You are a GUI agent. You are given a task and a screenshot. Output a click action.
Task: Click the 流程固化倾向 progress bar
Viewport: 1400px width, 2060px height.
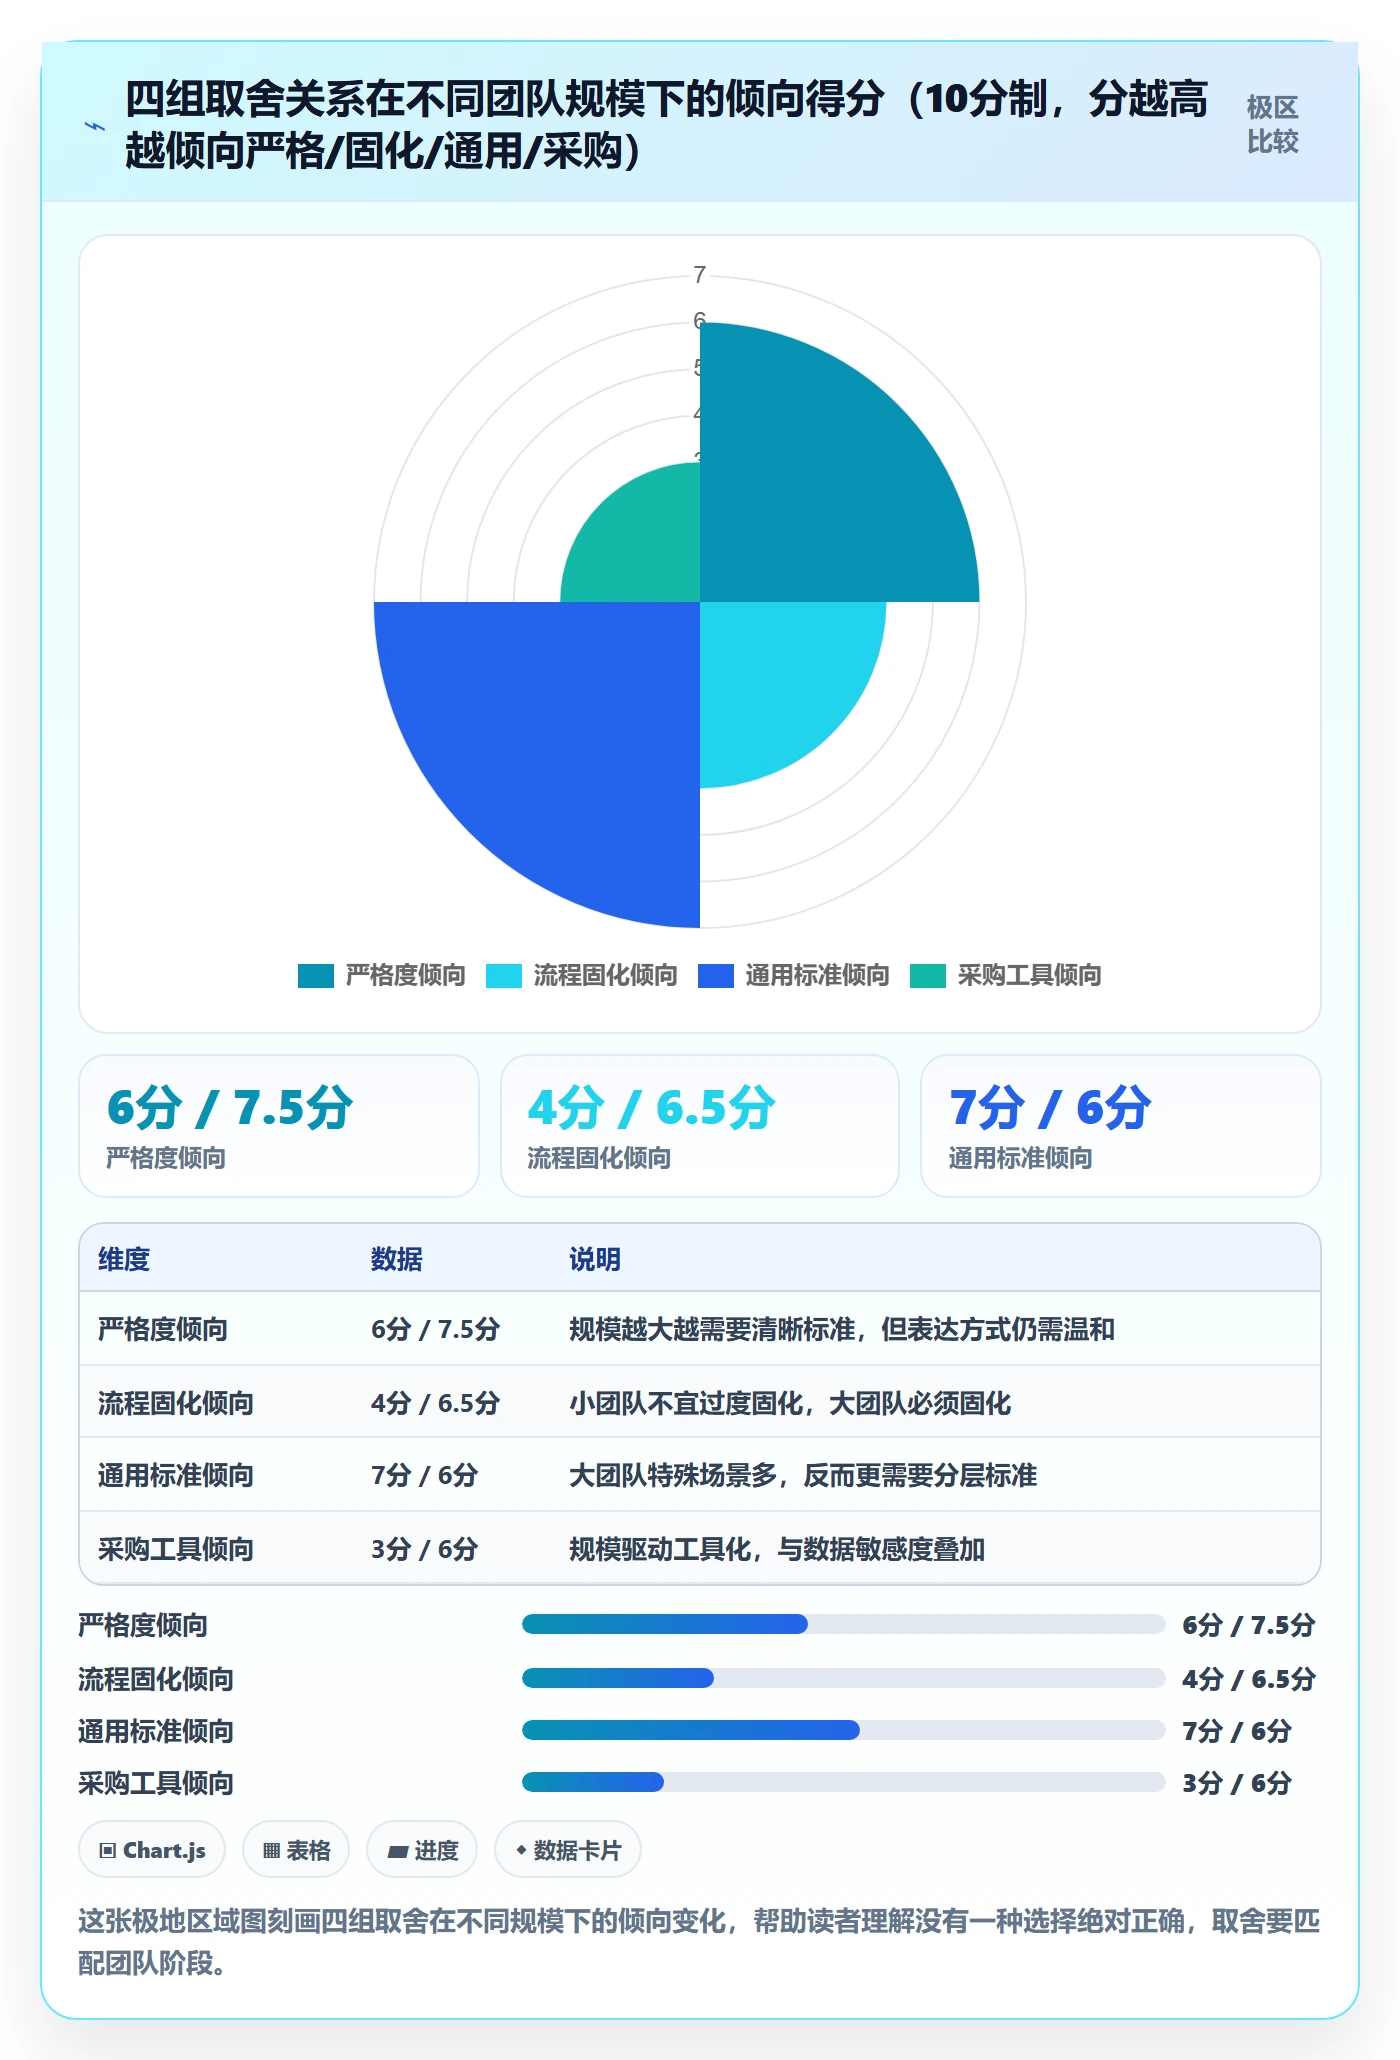pos(843,1678)
